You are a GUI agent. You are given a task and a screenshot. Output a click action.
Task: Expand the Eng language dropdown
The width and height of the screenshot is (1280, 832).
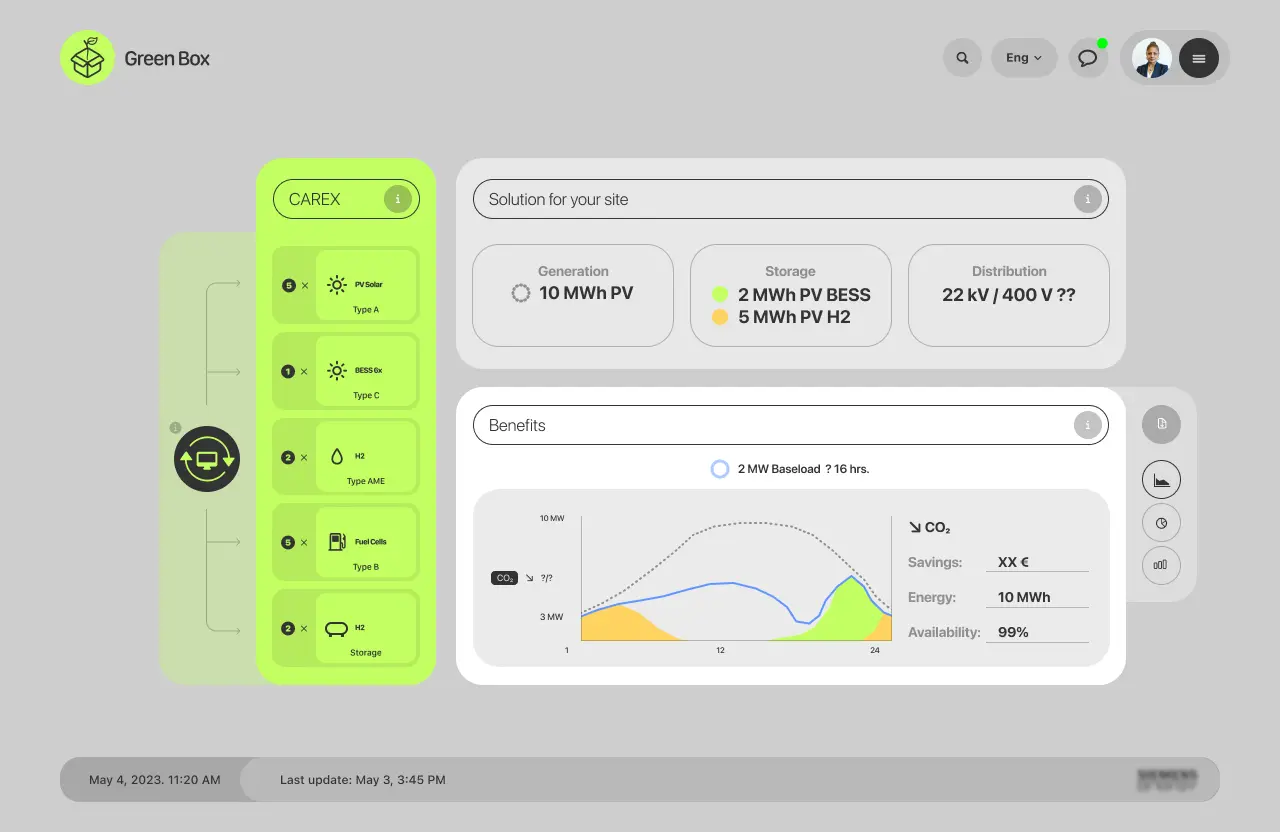pos(1024,58)
